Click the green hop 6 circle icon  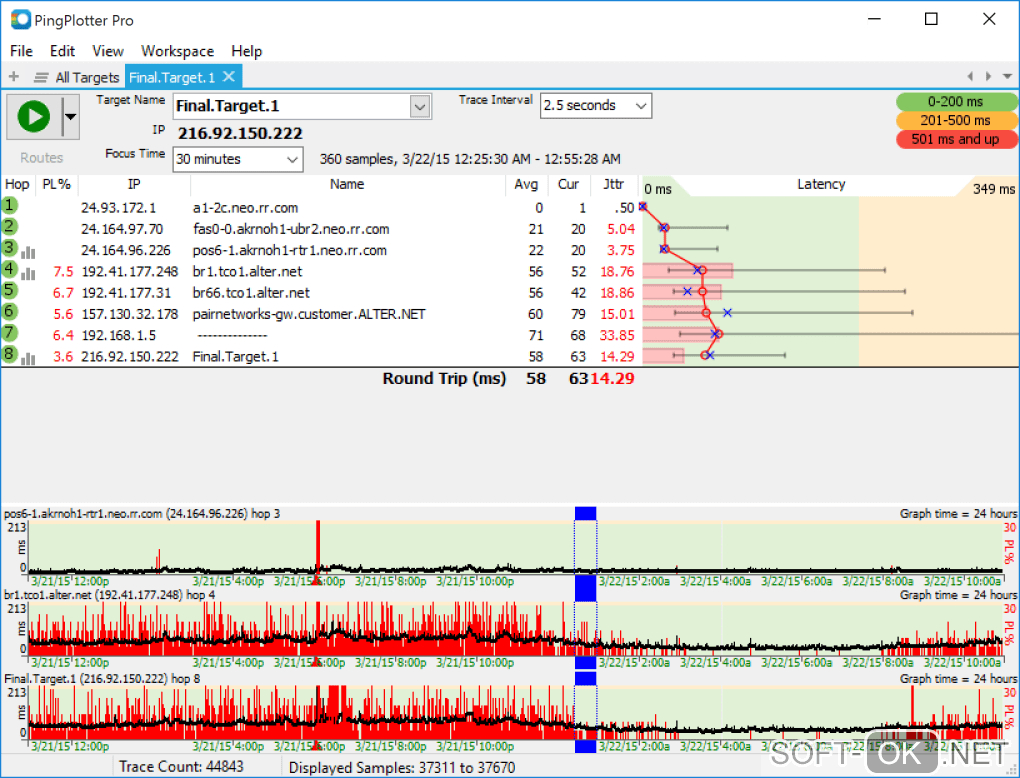pyautogui.click(x=10, y=312)
